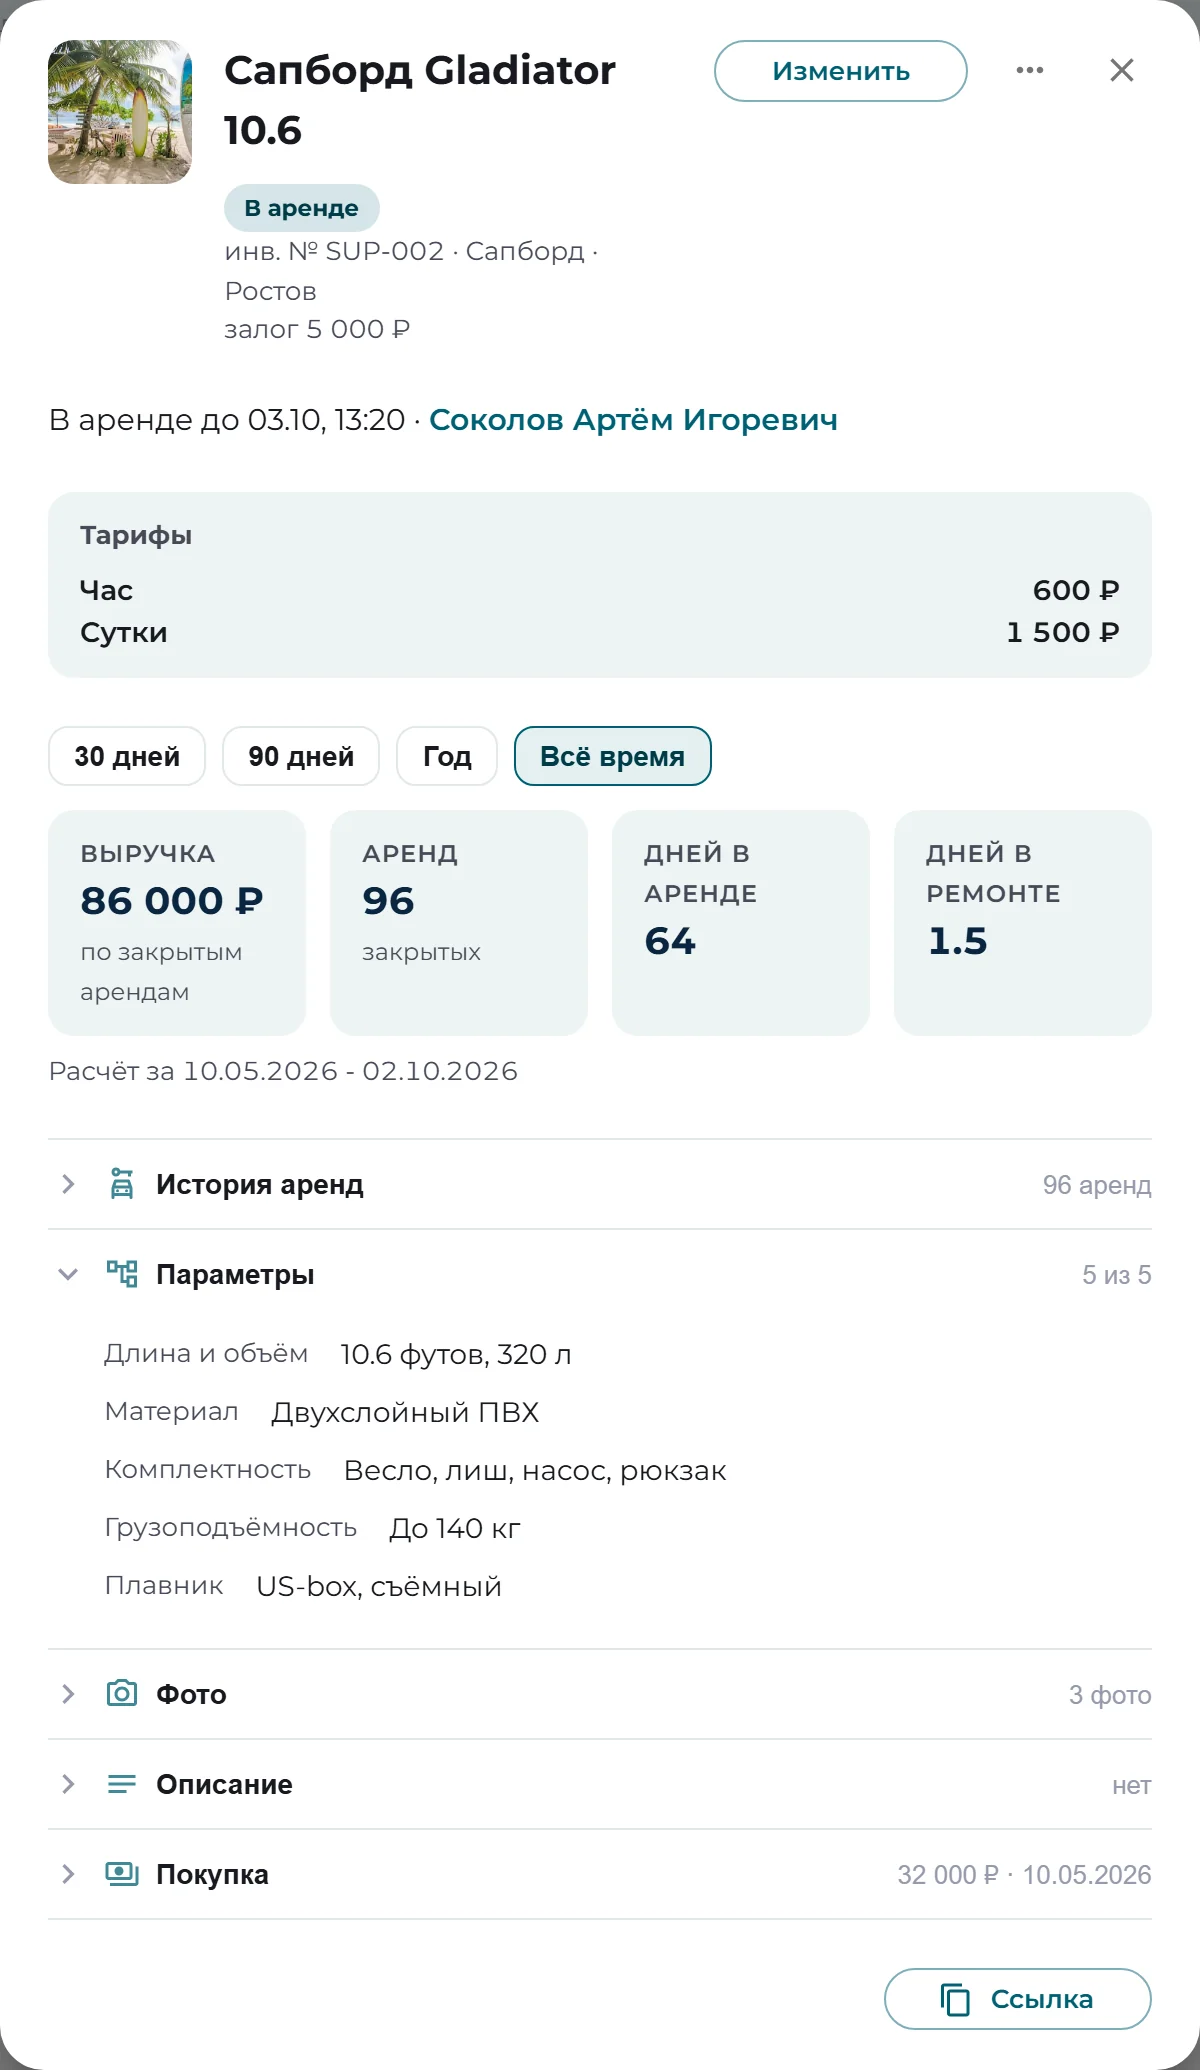
Task: Click the Дней в ремонте 1.5 card
Action: 1023,922
